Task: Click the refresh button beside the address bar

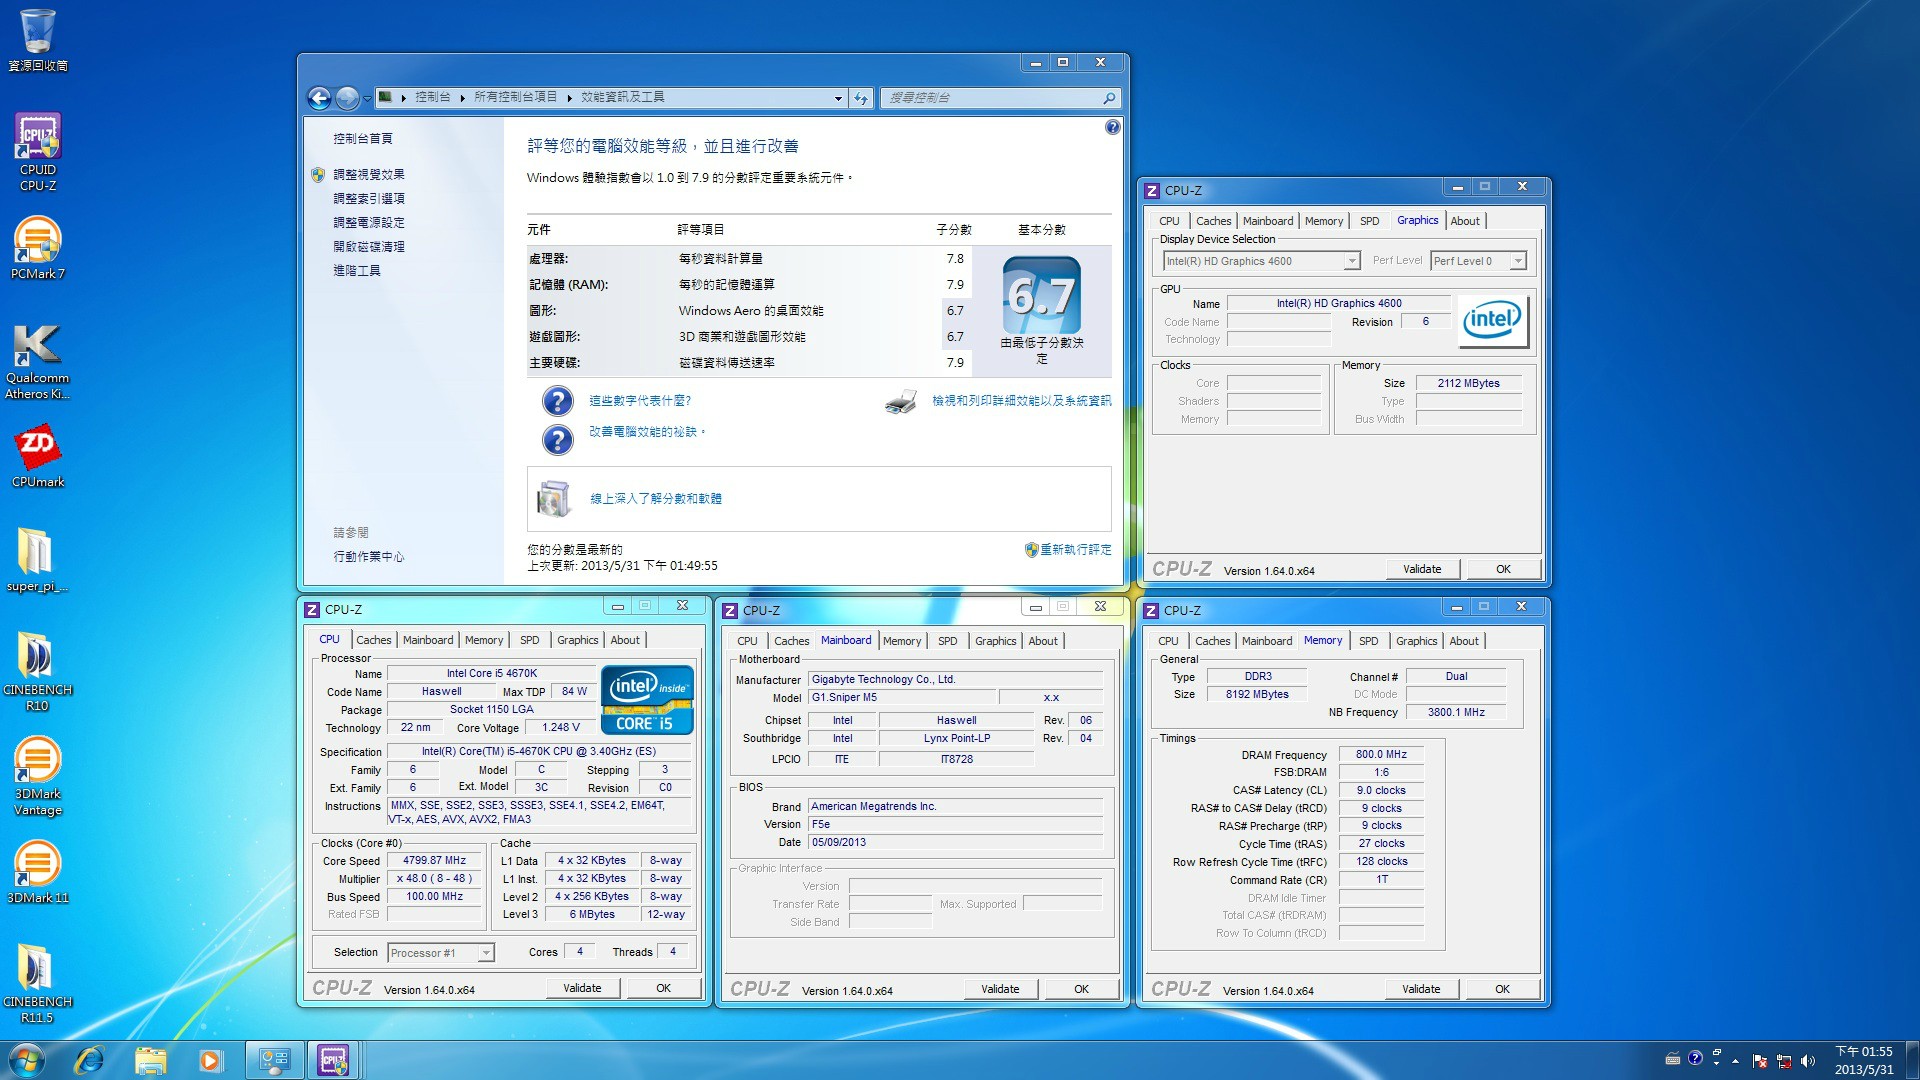Action: [x=861, y=98]
